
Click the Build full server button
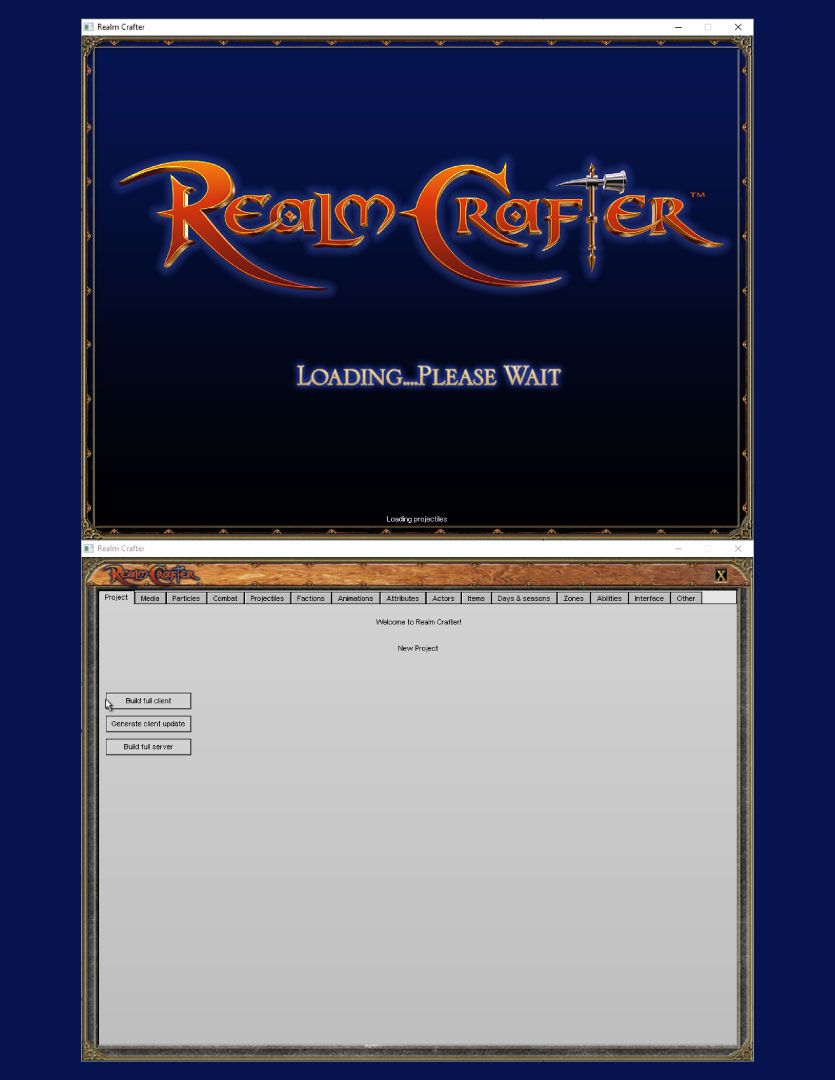click(x=149, y=747)
